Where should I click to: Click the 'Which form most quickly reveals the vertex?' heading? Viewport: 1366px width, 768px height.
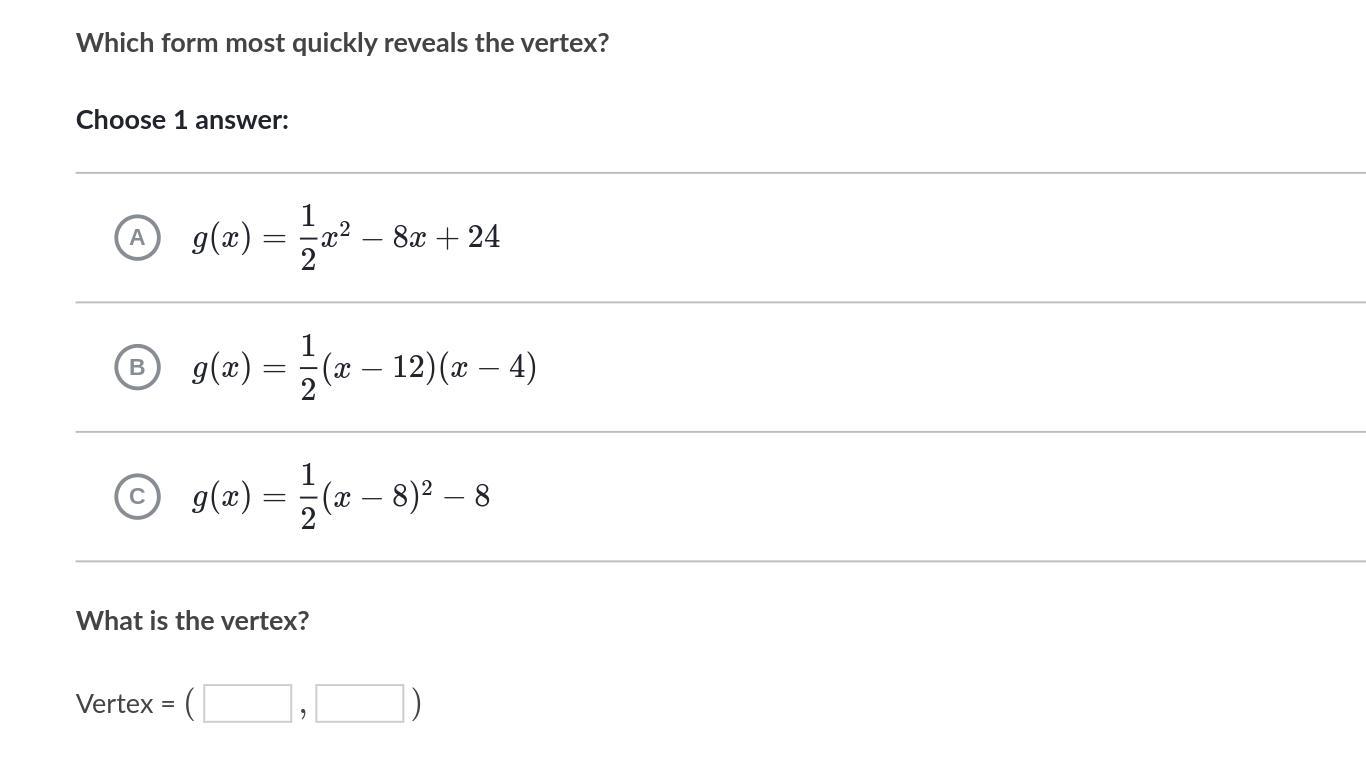(x=342, y=43)
